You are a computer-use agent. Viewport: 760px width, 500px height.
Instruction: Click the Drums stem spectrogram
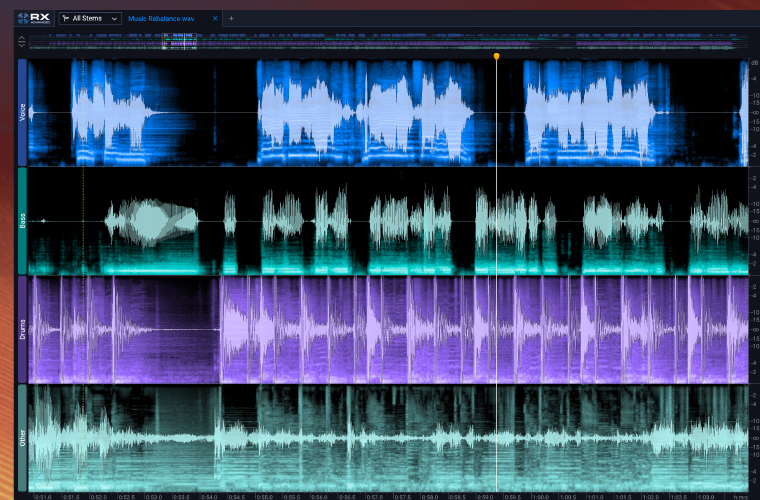[x=380, y=329]
